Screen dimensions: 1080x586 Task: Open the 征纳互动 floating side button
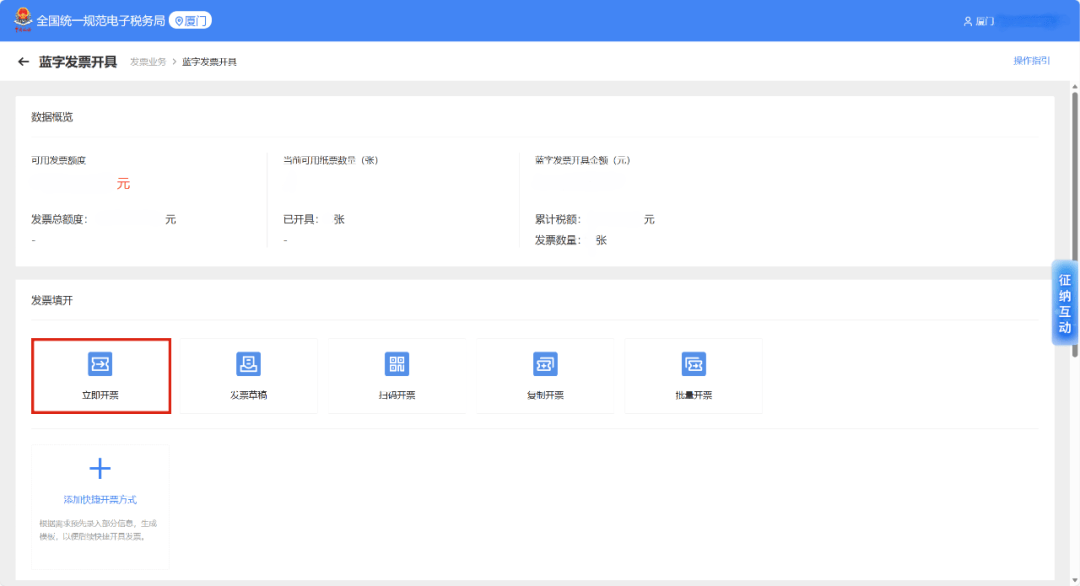1064,304
